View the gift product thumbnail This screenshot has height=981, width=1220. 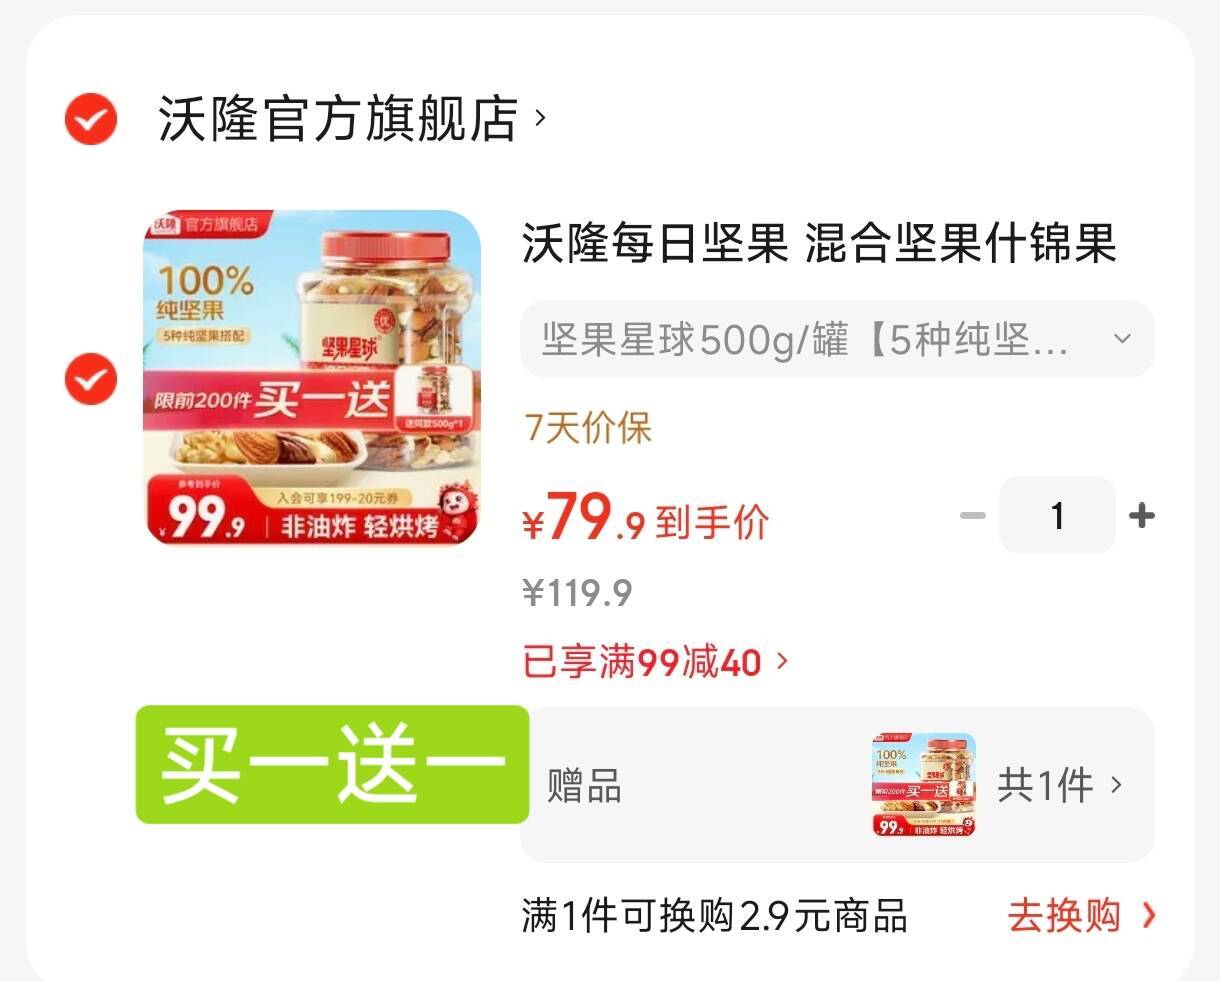coord(924,785)
